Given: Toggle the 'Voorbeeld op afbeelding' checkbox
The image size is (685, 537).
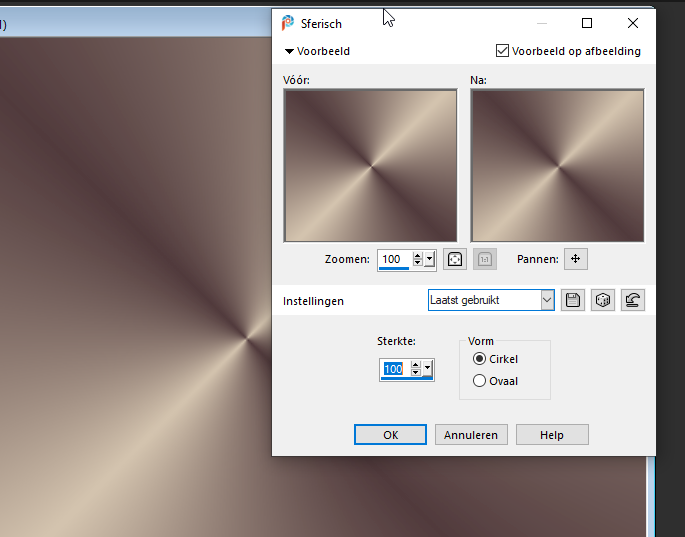Looking at the screenshot, I should click(503, 51).
